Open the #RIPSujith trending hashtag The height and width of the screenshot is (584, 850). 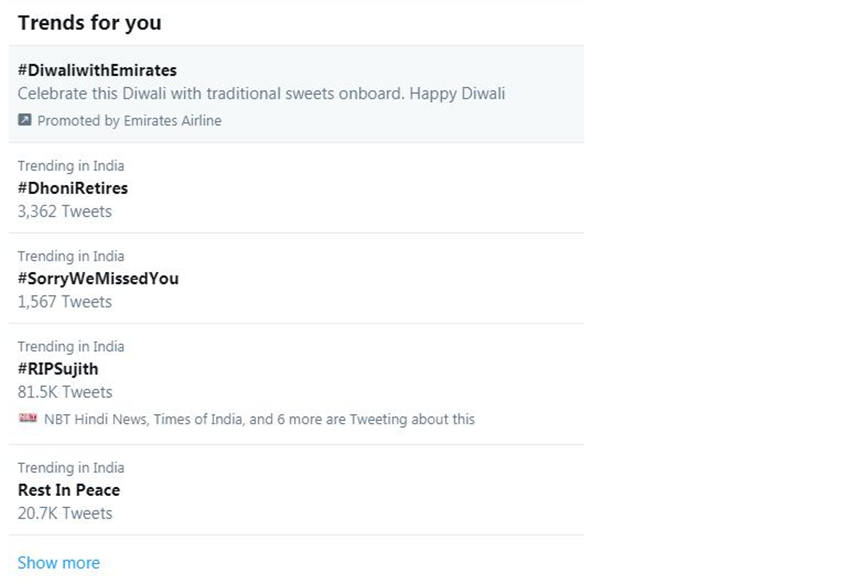(x=58, y=368)
